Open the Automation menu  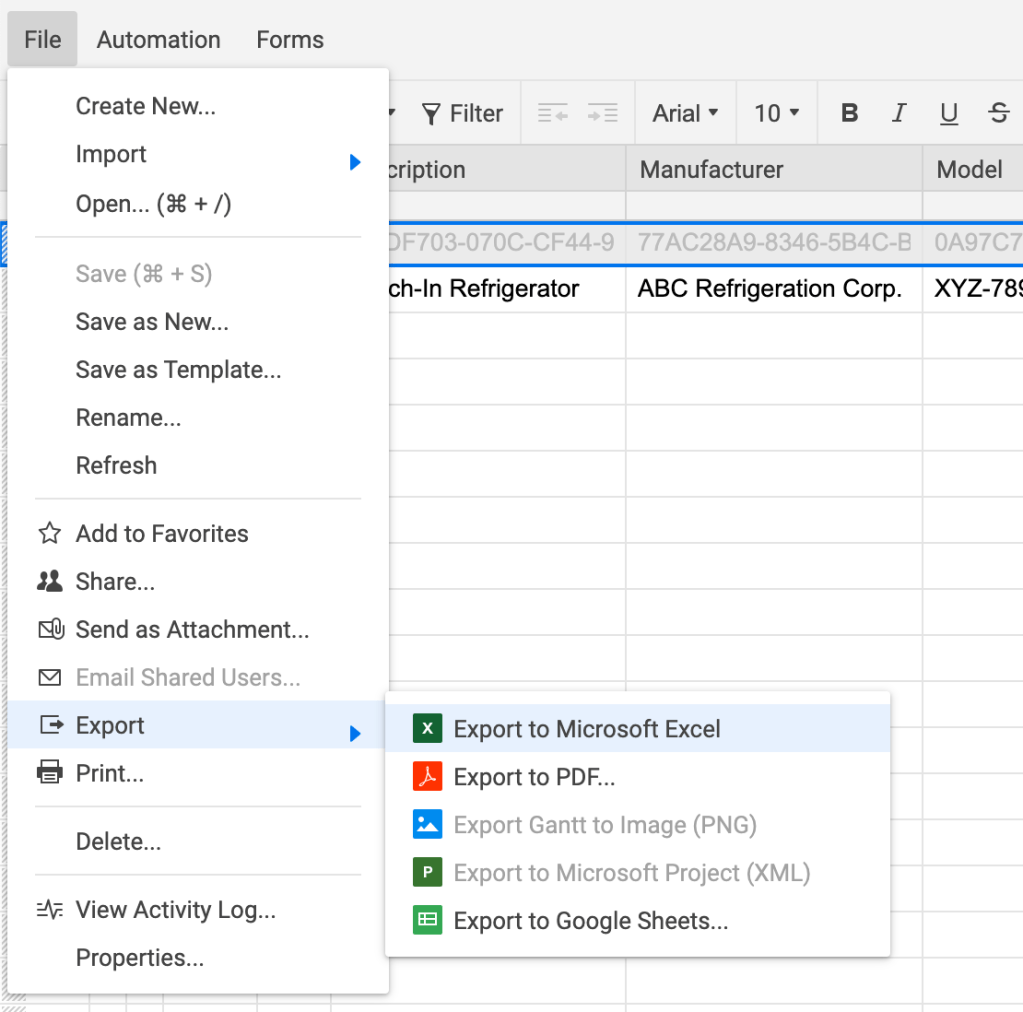[x=159, y=40]
